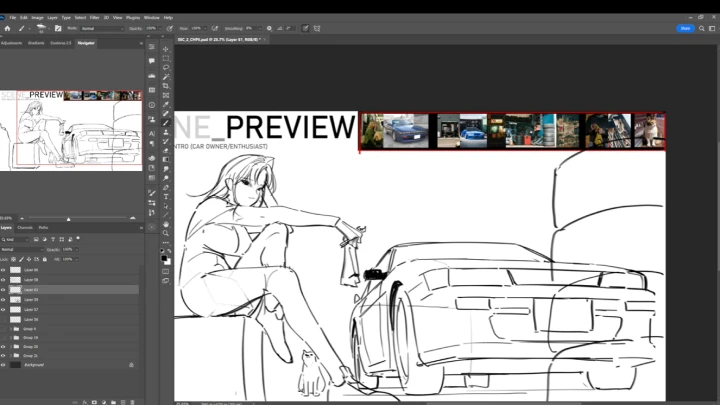Open smoothing options gear icon
The width and height of the screenshot is (720, 405).
click(x=269, y=28)
